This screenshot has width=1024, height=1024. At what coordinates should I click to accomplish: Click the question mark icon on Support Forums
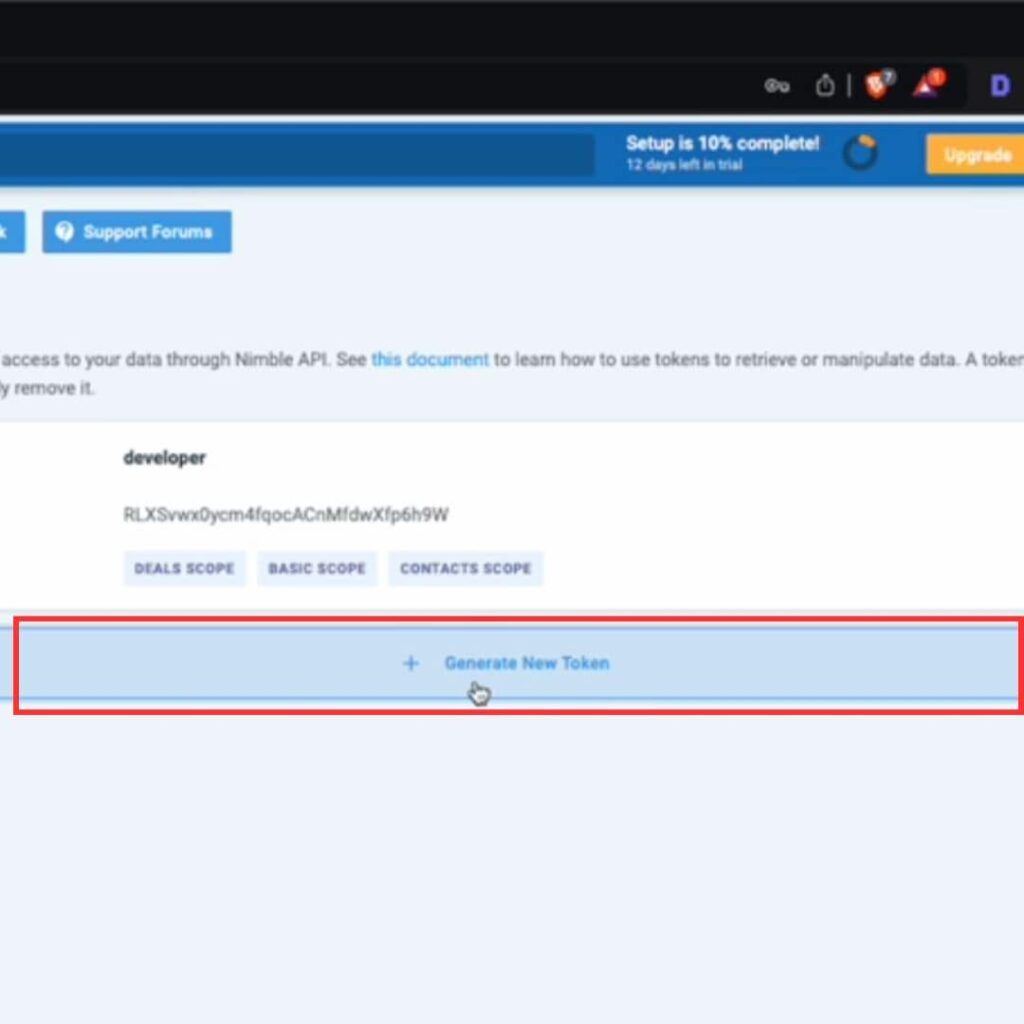coord(65,232)
